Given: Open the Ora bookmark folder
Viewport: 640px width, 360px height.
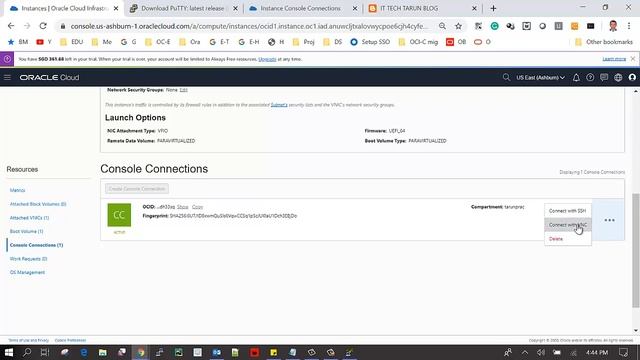Looking at the screenshot, I should pyautogui.click(x=190, y=42).
